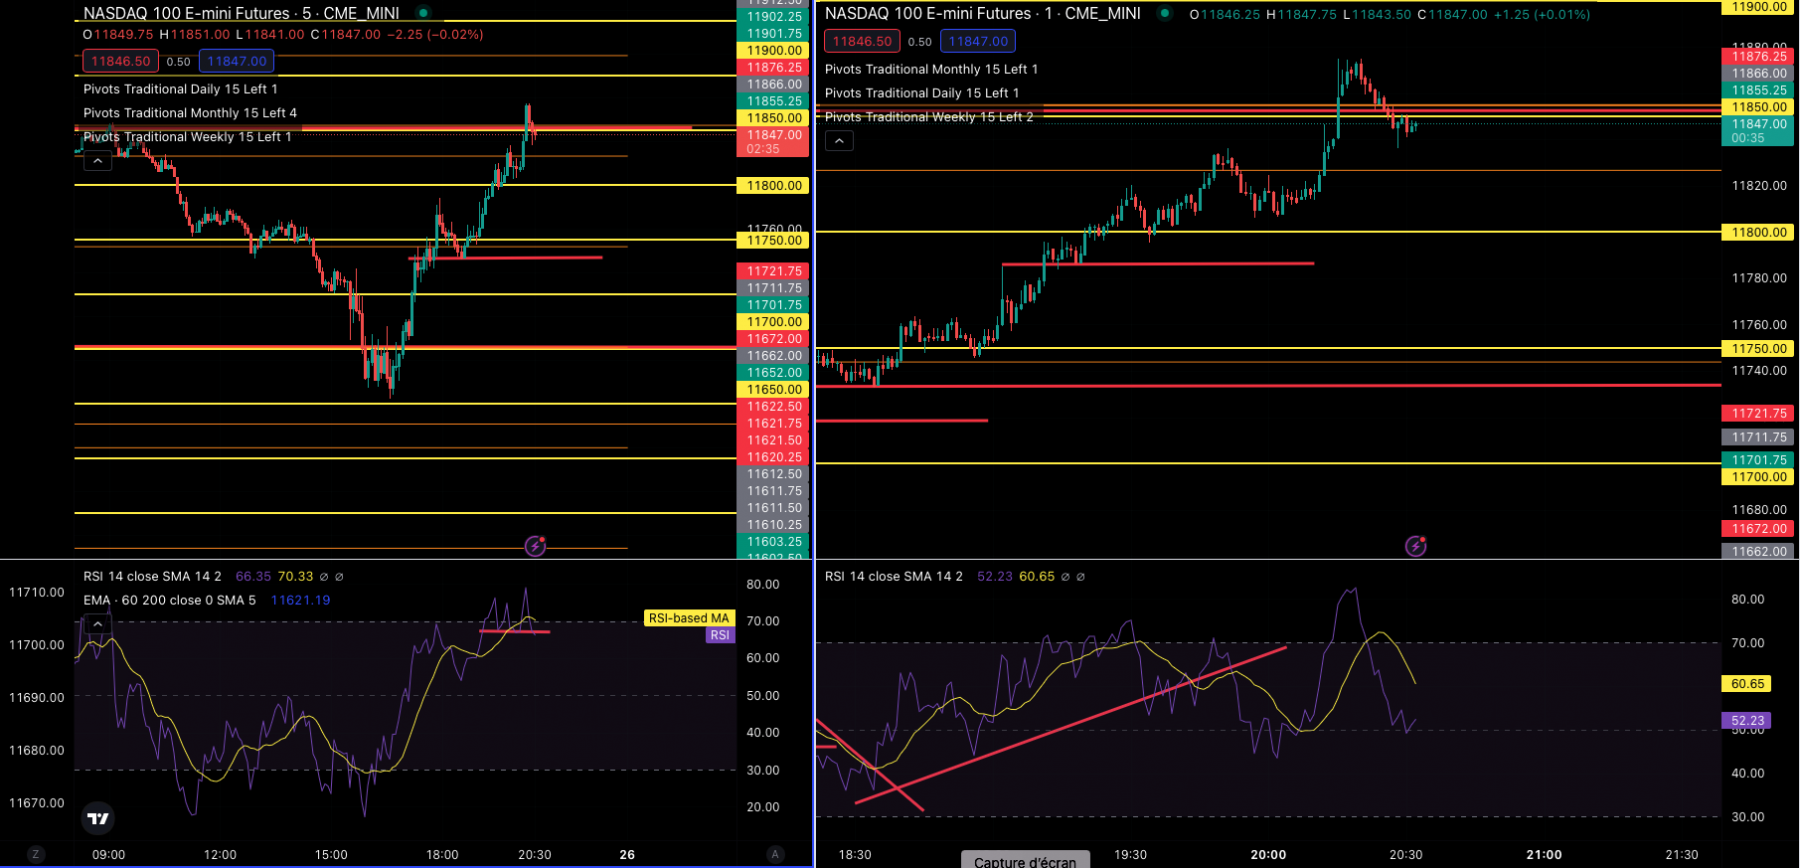The width and height of the screenshot is (1800, 868).
Task: Collapse the indicator legend on left chart
Action: click(97, 161)
